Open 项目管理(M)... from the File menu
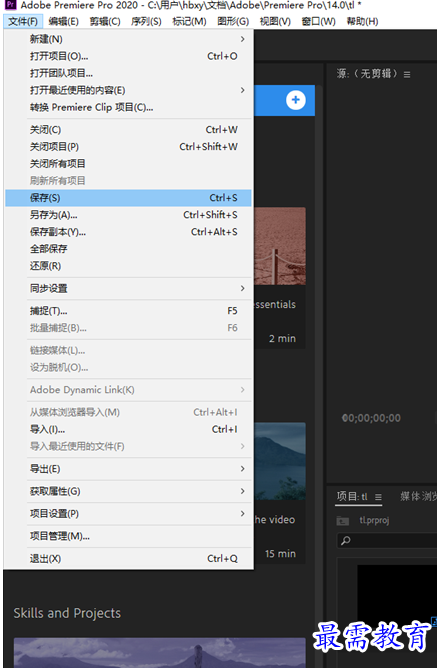The width and height of the screenshot is (437, 668). pyautogui.click(x=128, y=536)
